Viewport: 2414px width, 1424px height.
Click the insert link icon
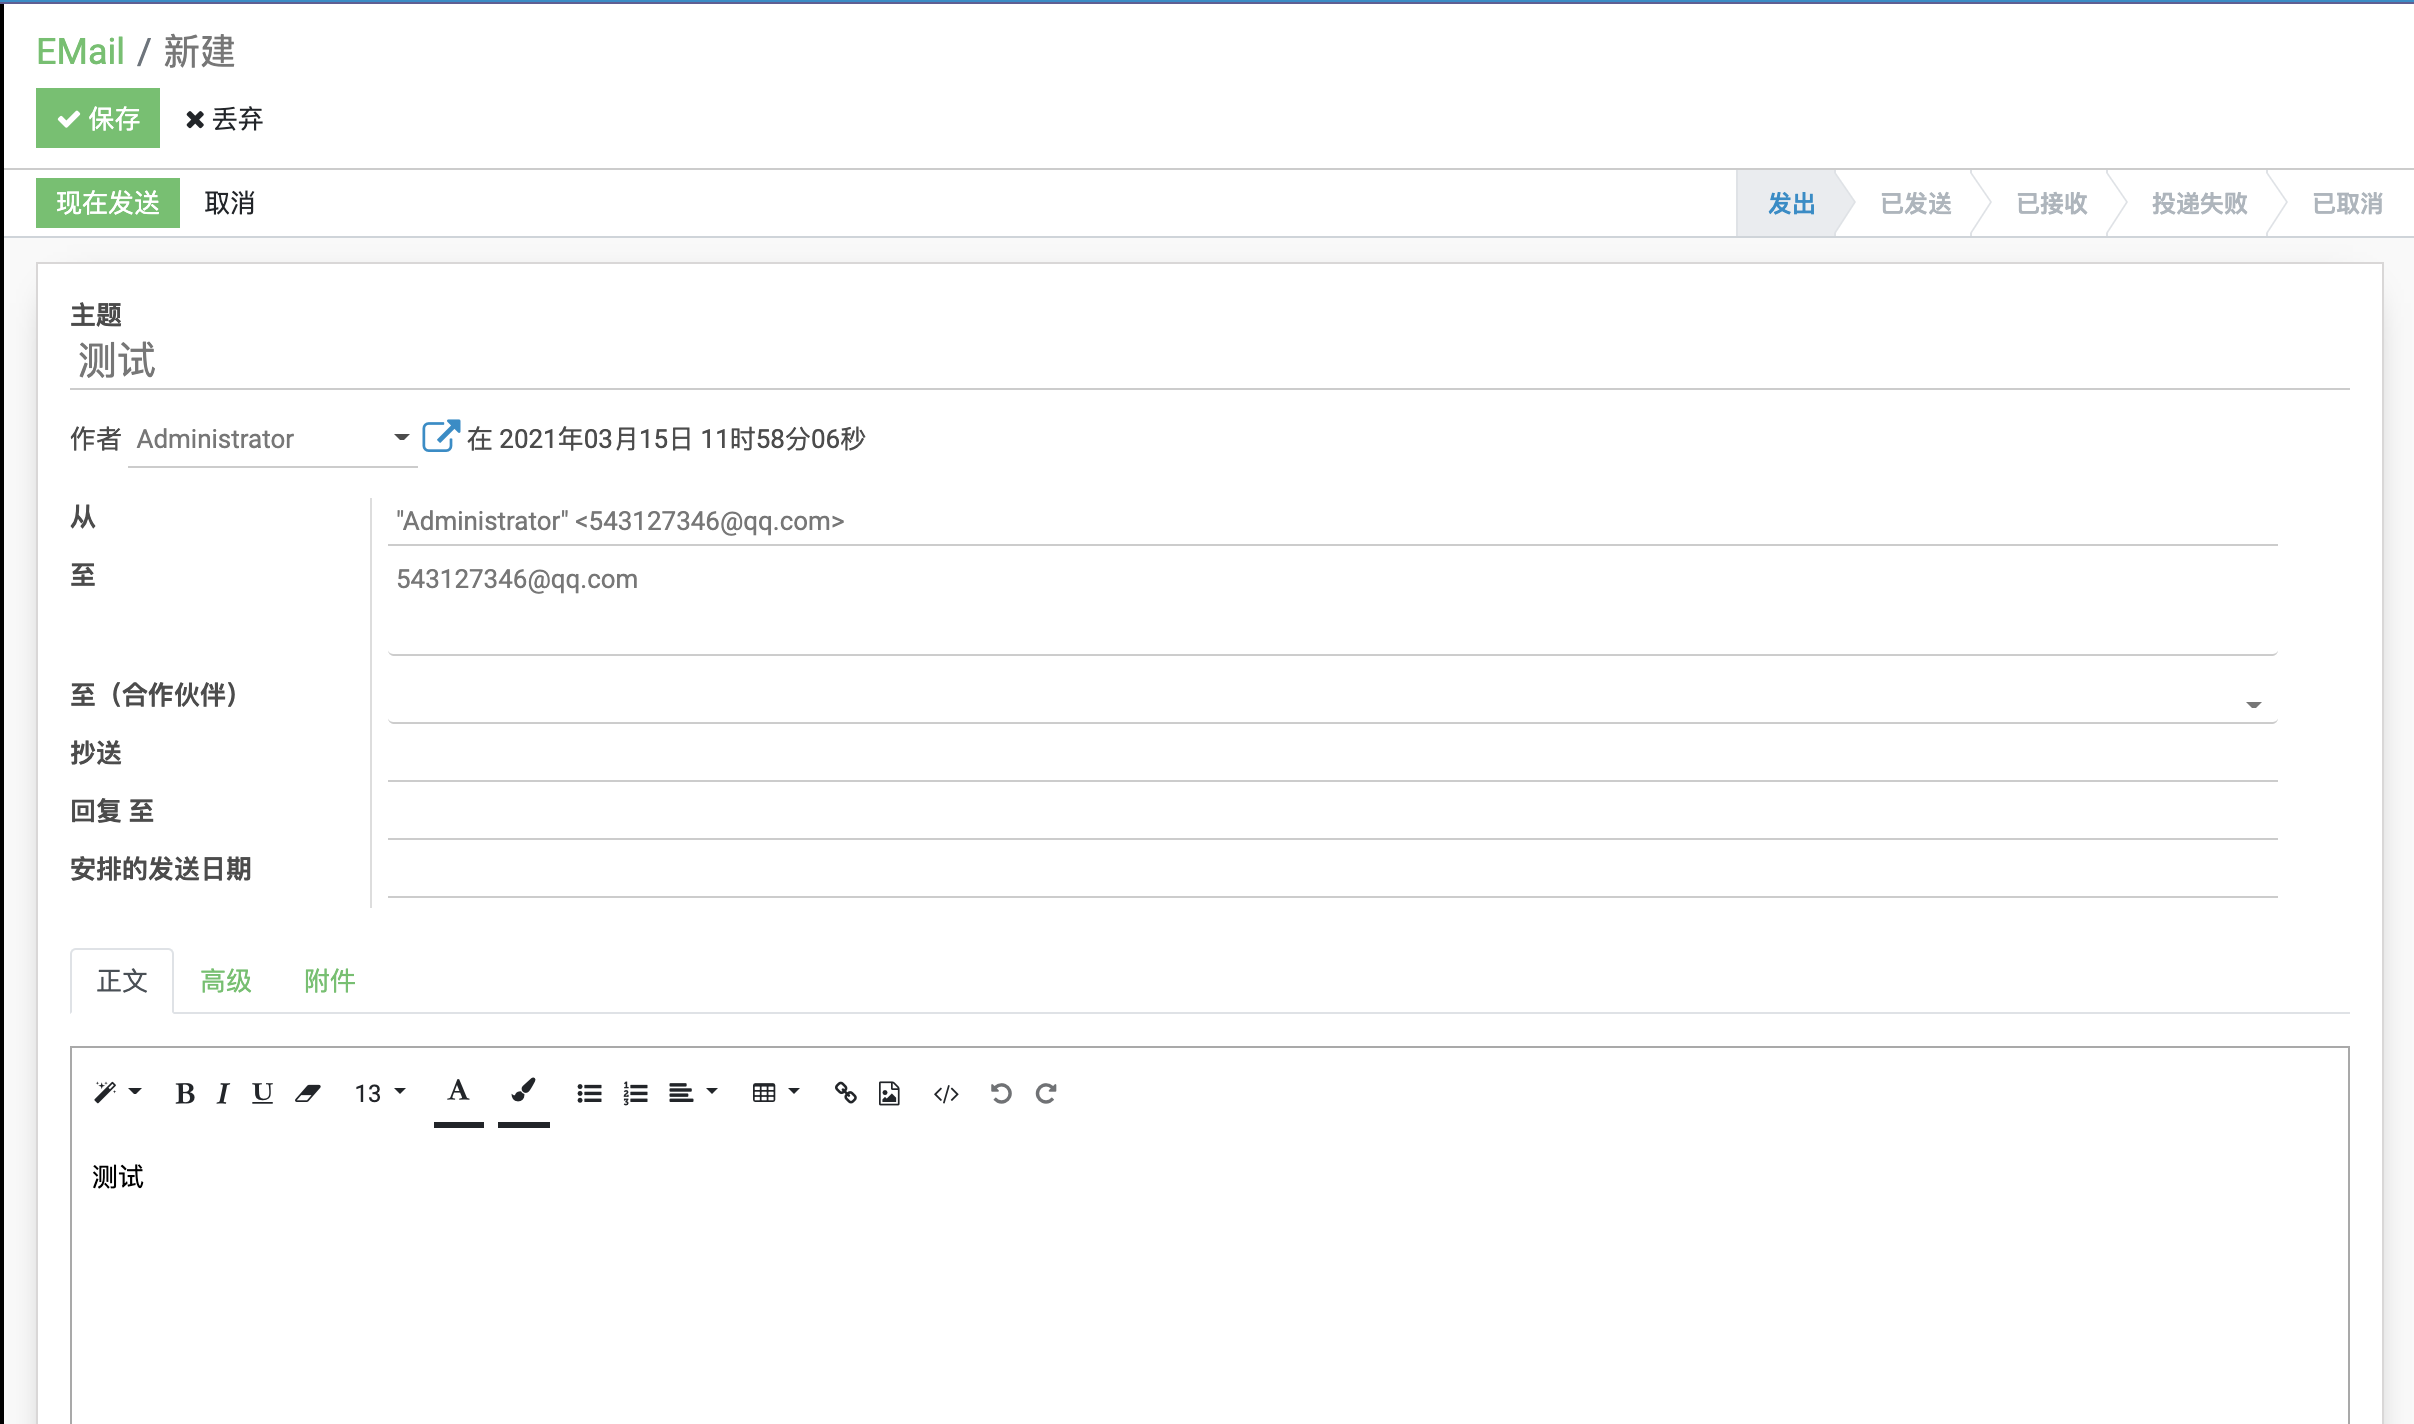pos(845,1094)
